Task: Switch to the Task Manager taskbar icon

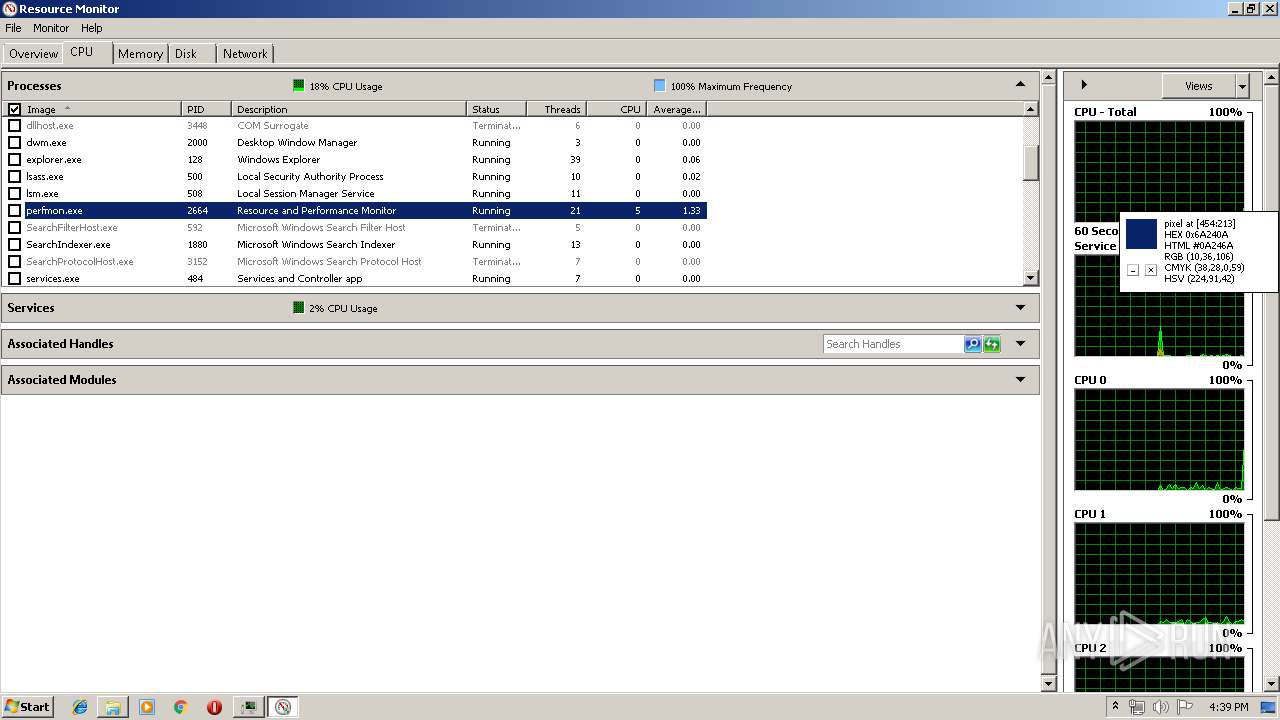Action: point(248,707)
